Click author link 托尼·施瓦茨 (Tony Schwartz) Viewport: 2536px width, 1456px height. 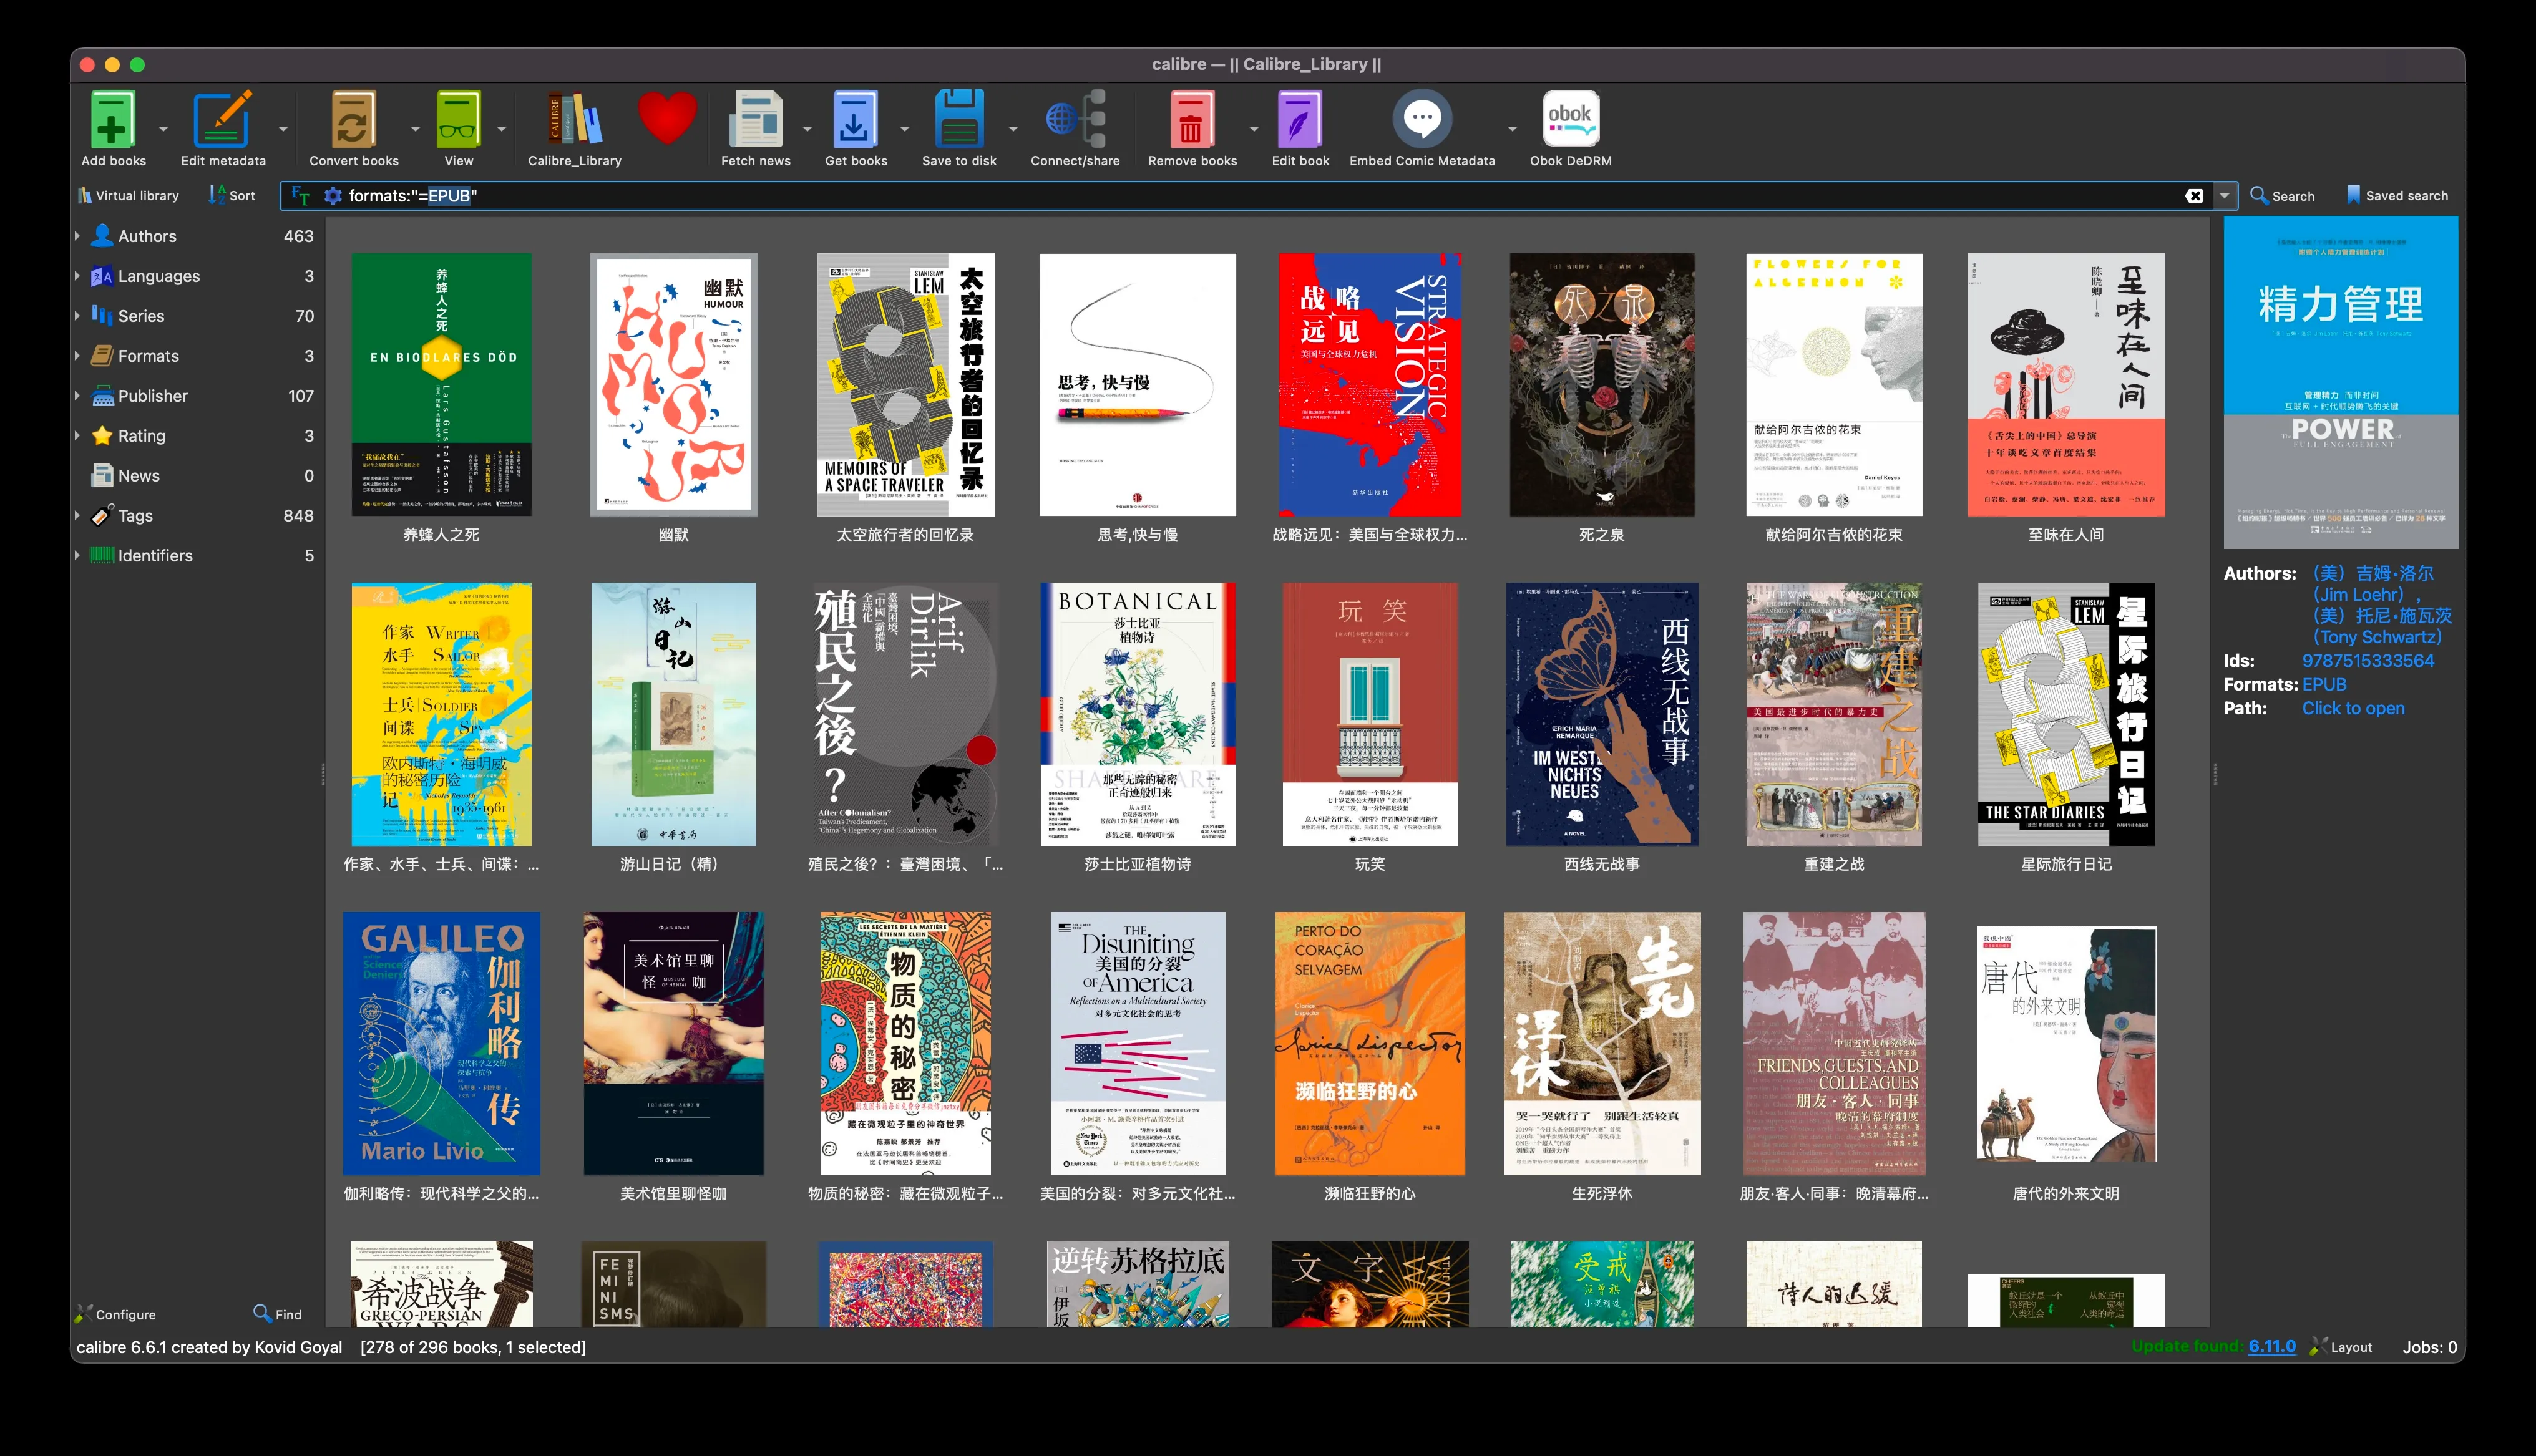pyautogui.click(x=2382, y=626)
